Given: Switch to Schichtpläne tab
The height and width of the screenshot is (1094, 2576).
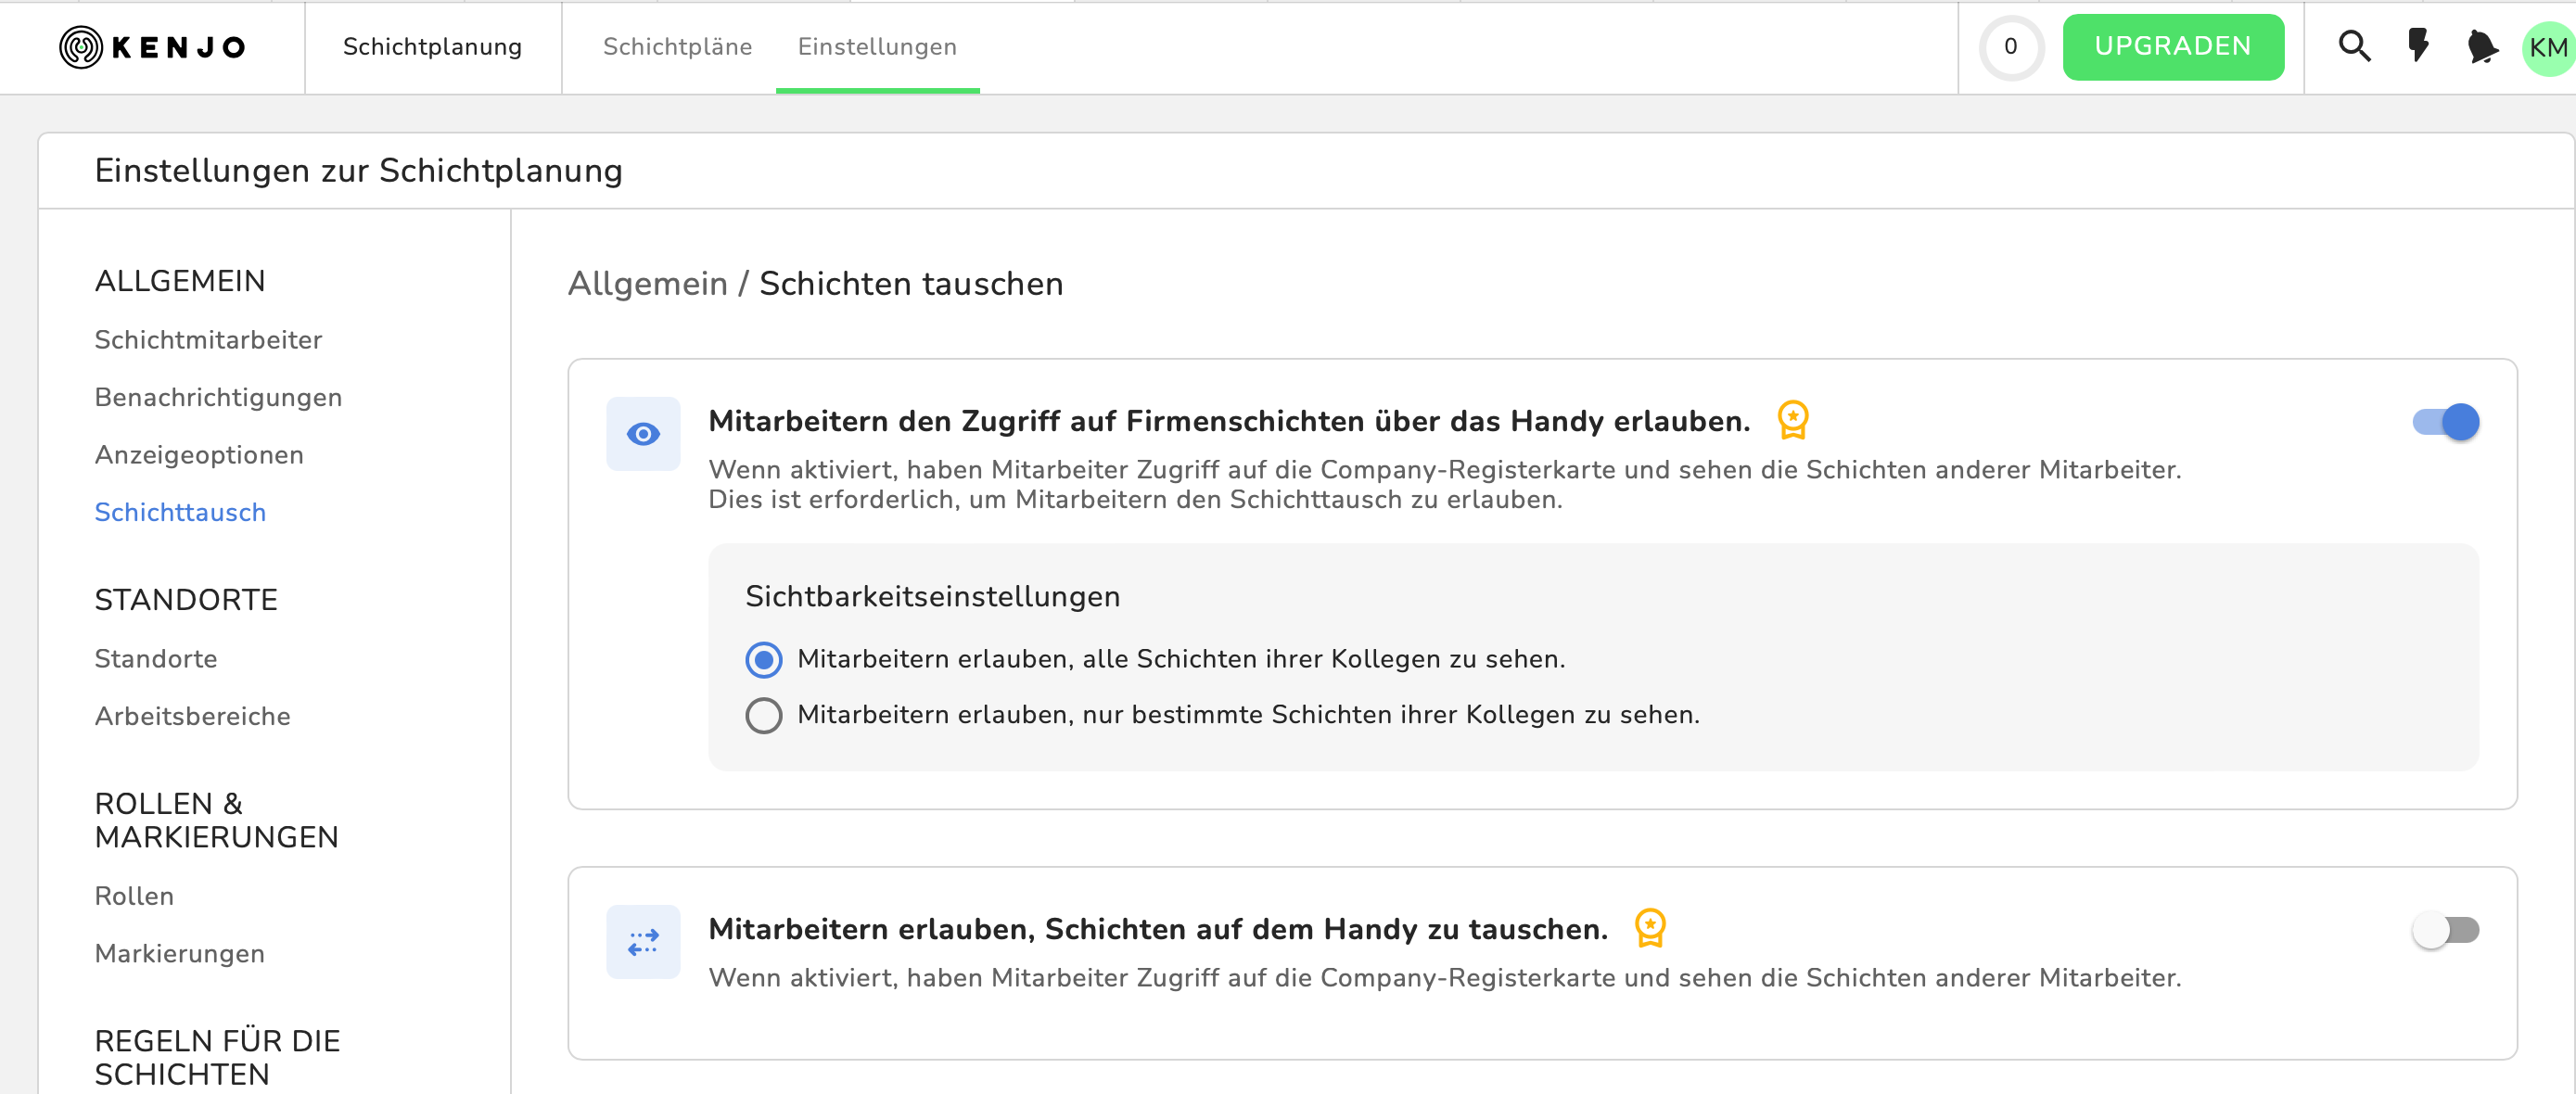Looking at the screenshot, I should click(x=677, y=47).
